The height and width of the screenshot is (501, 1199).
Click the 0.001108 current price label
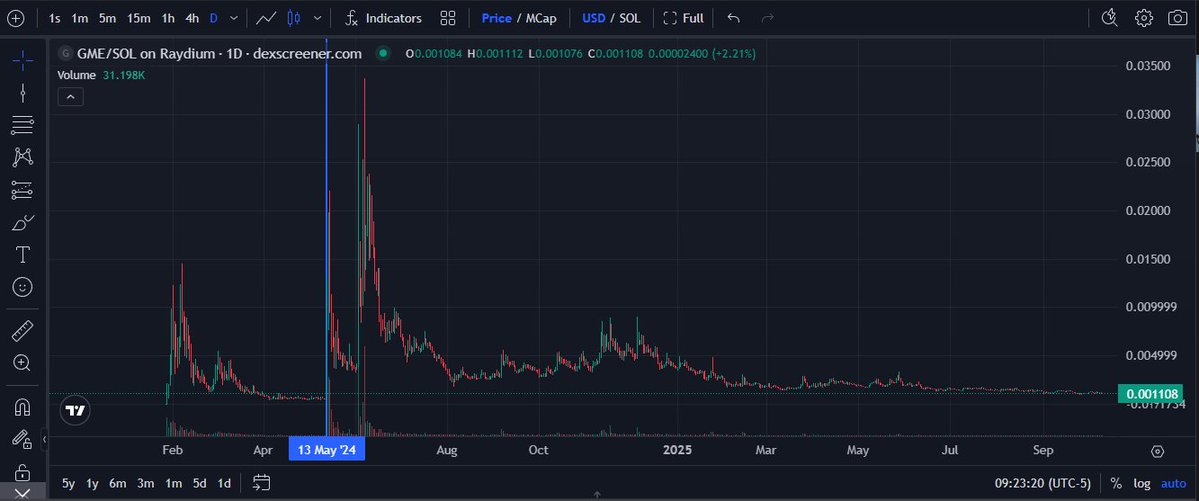(x=1150, y=395)
